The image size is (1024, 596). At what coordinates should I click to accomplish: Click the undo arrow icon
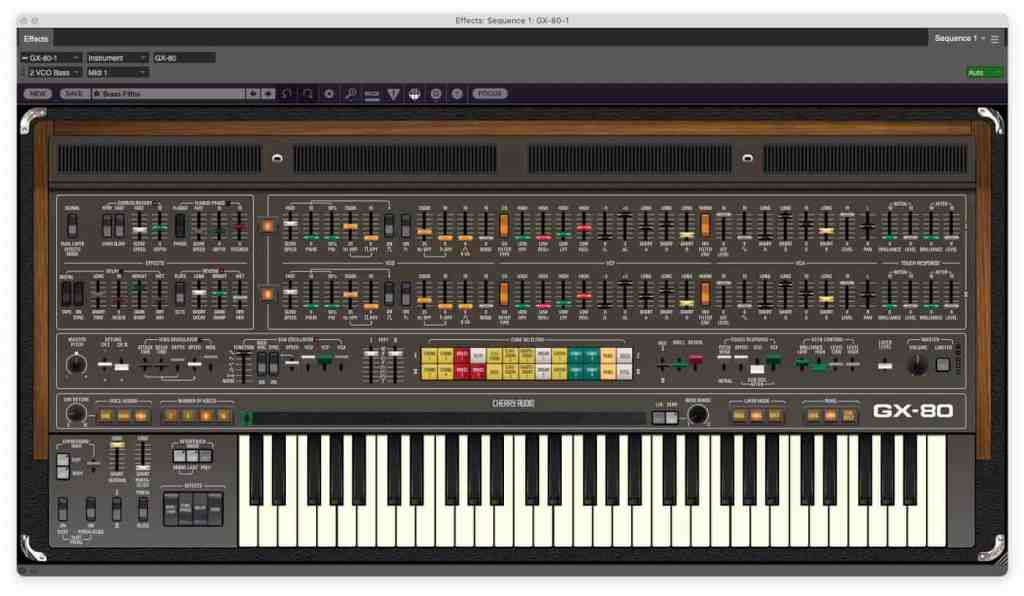tap(287, 94)
